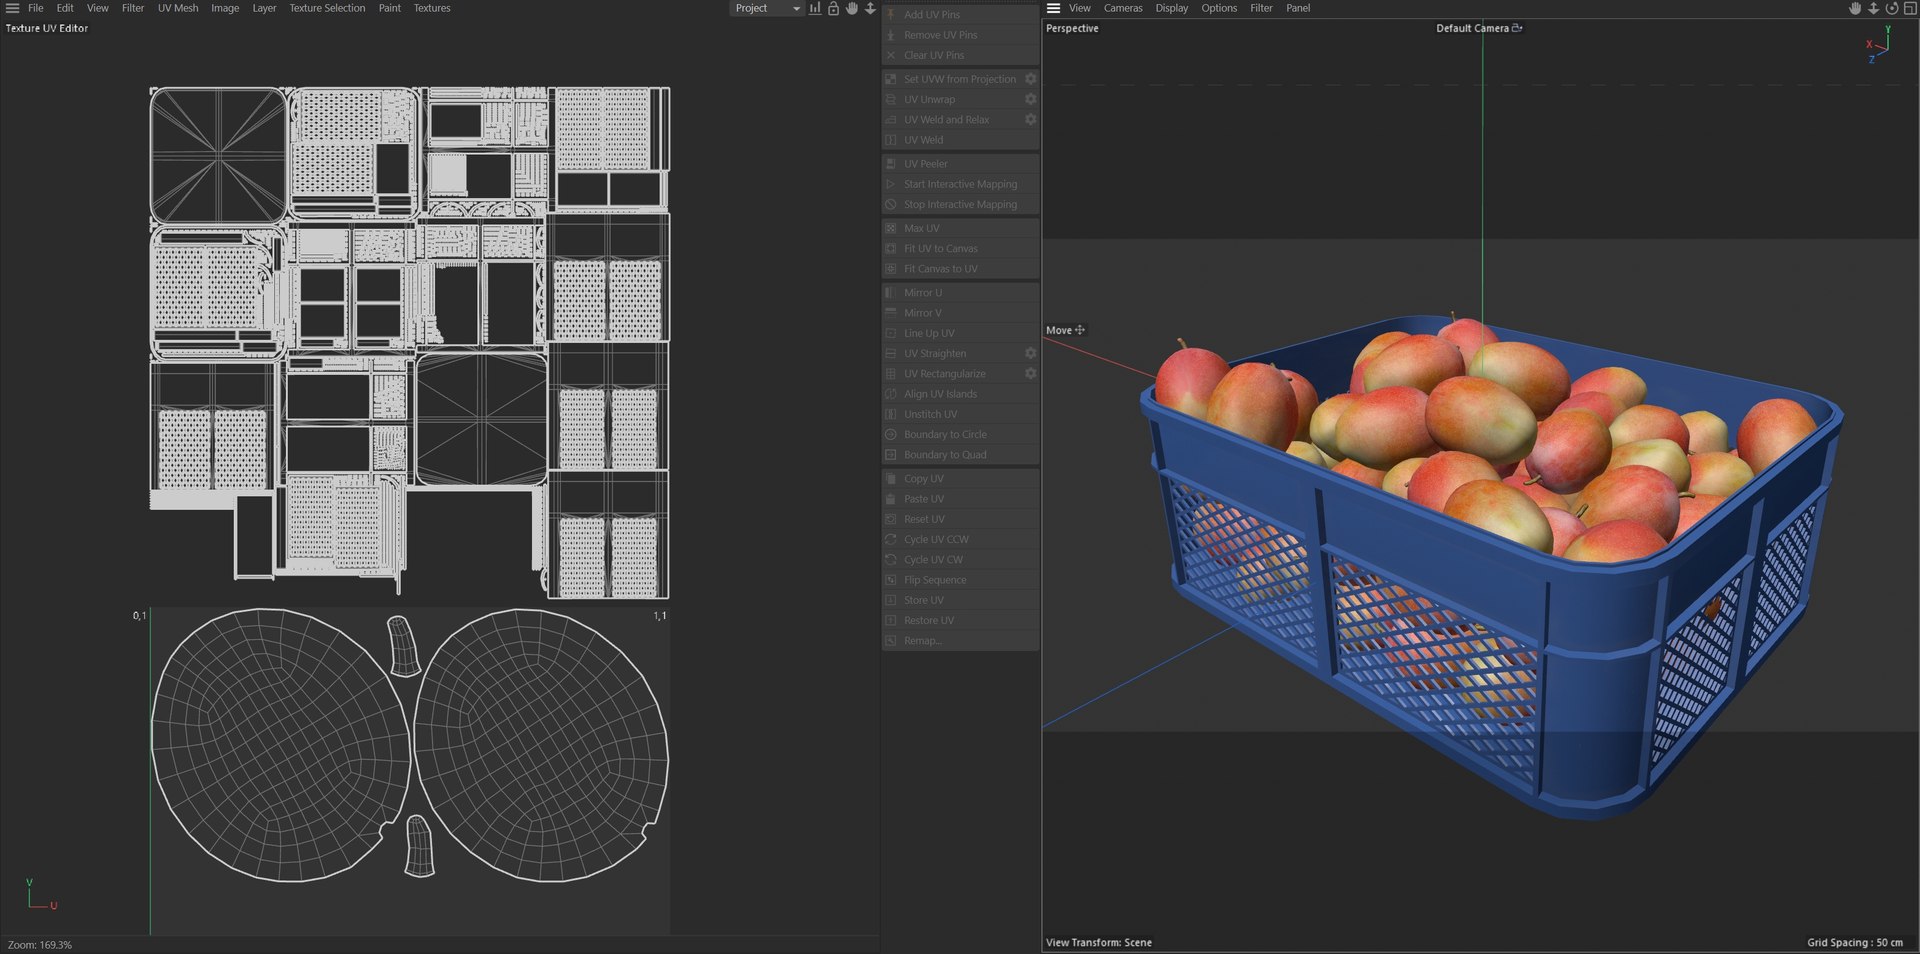
Task: Click the camera link icon beside Default Camera
Action: [1517, 28]
